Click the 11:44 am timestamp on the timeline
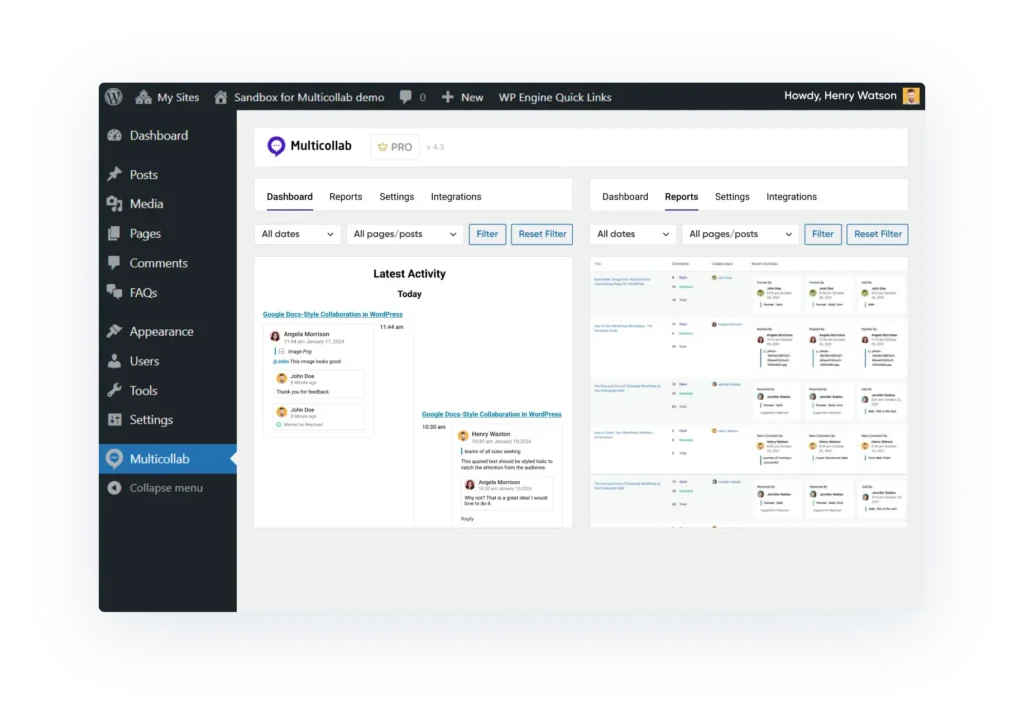This screenshot has width=1024, height=727. coord(392,327)
